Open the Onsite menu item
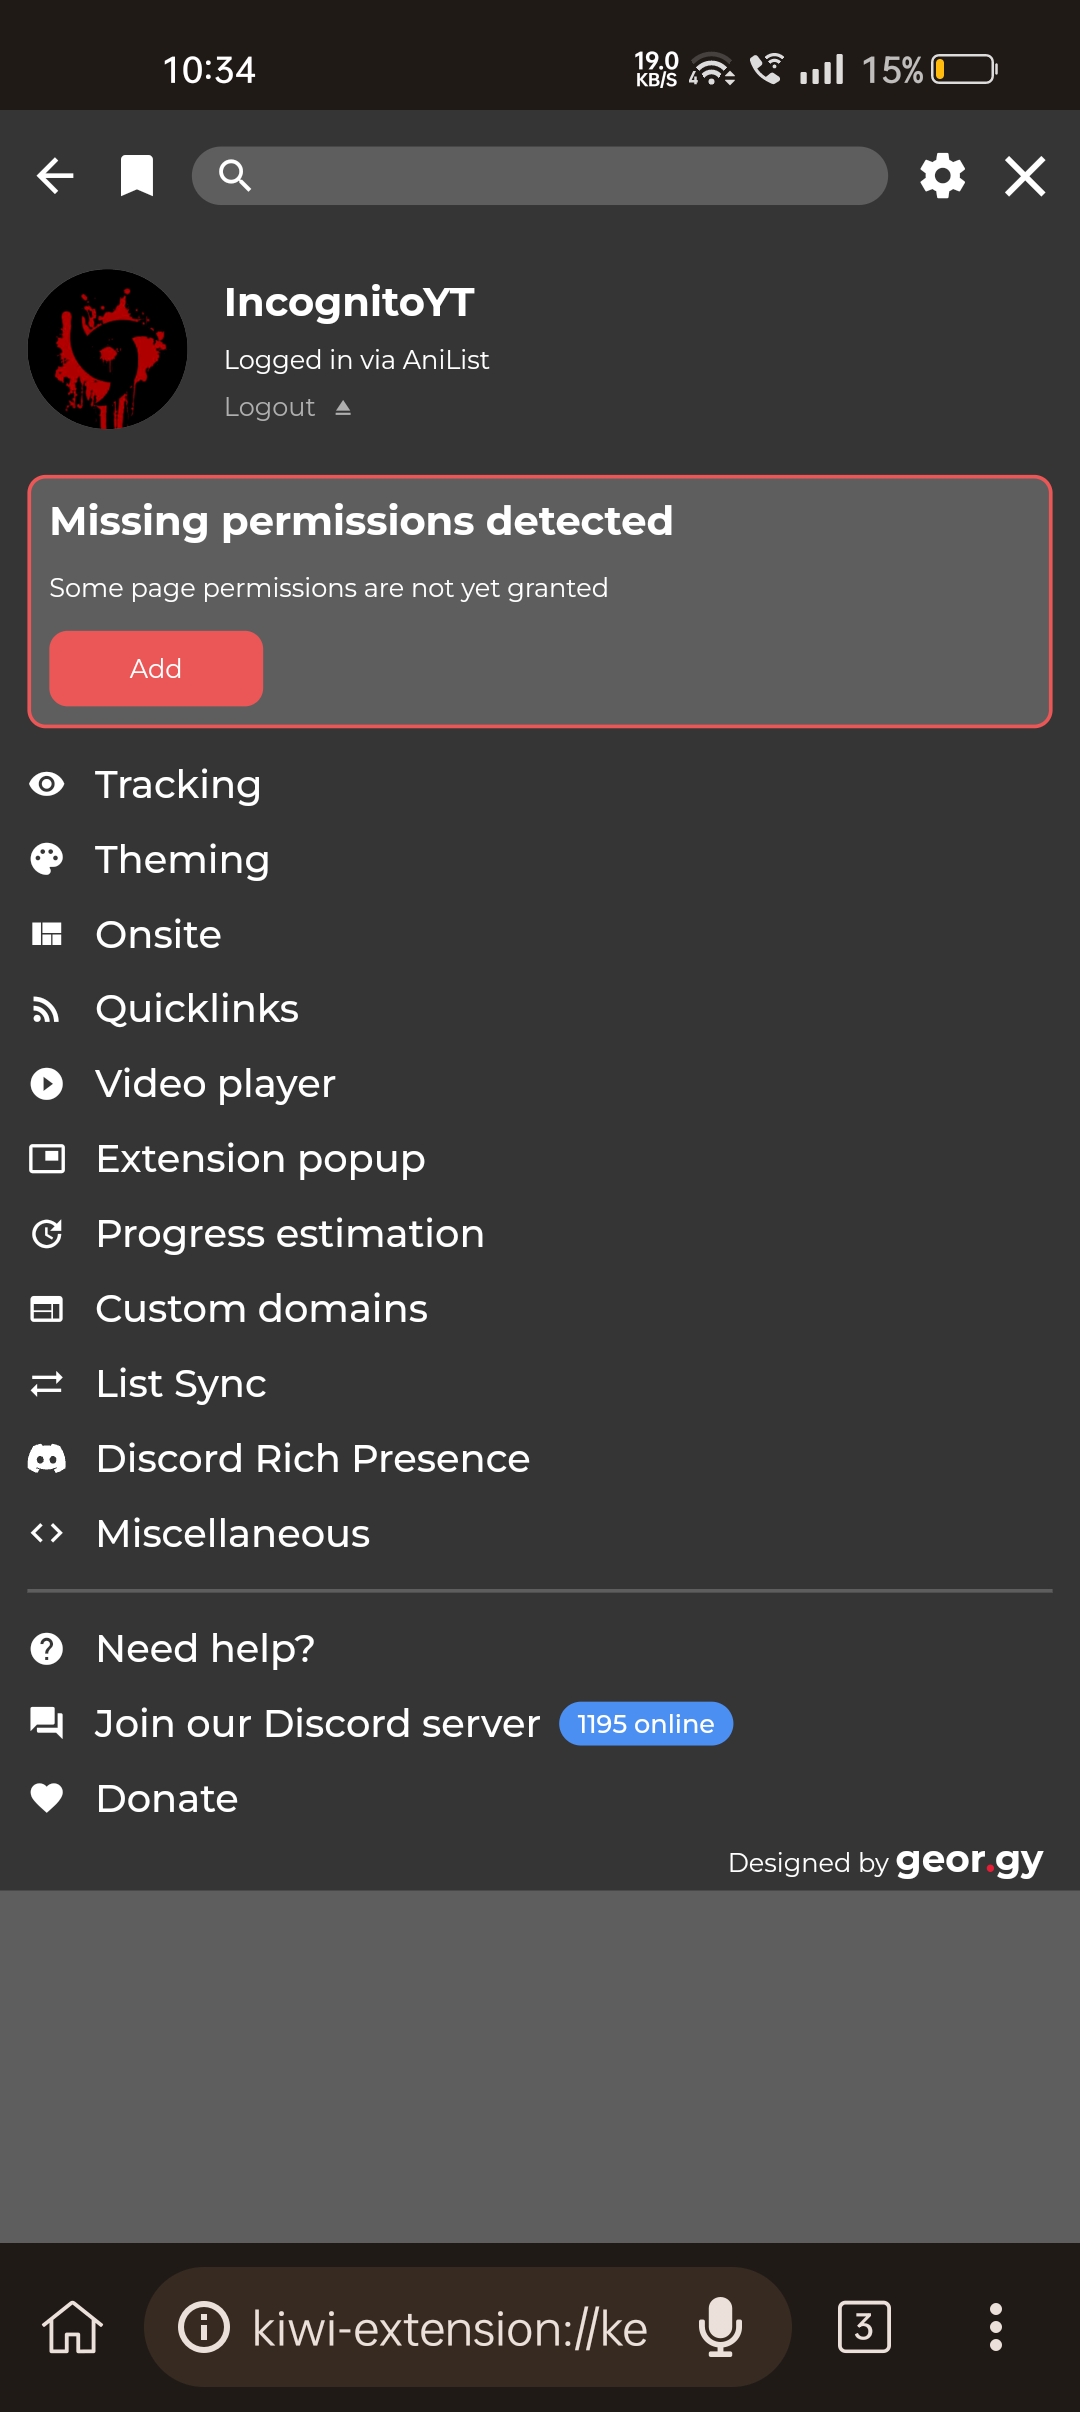This screenshot has width=1080, height=2412. coord(158,934)
